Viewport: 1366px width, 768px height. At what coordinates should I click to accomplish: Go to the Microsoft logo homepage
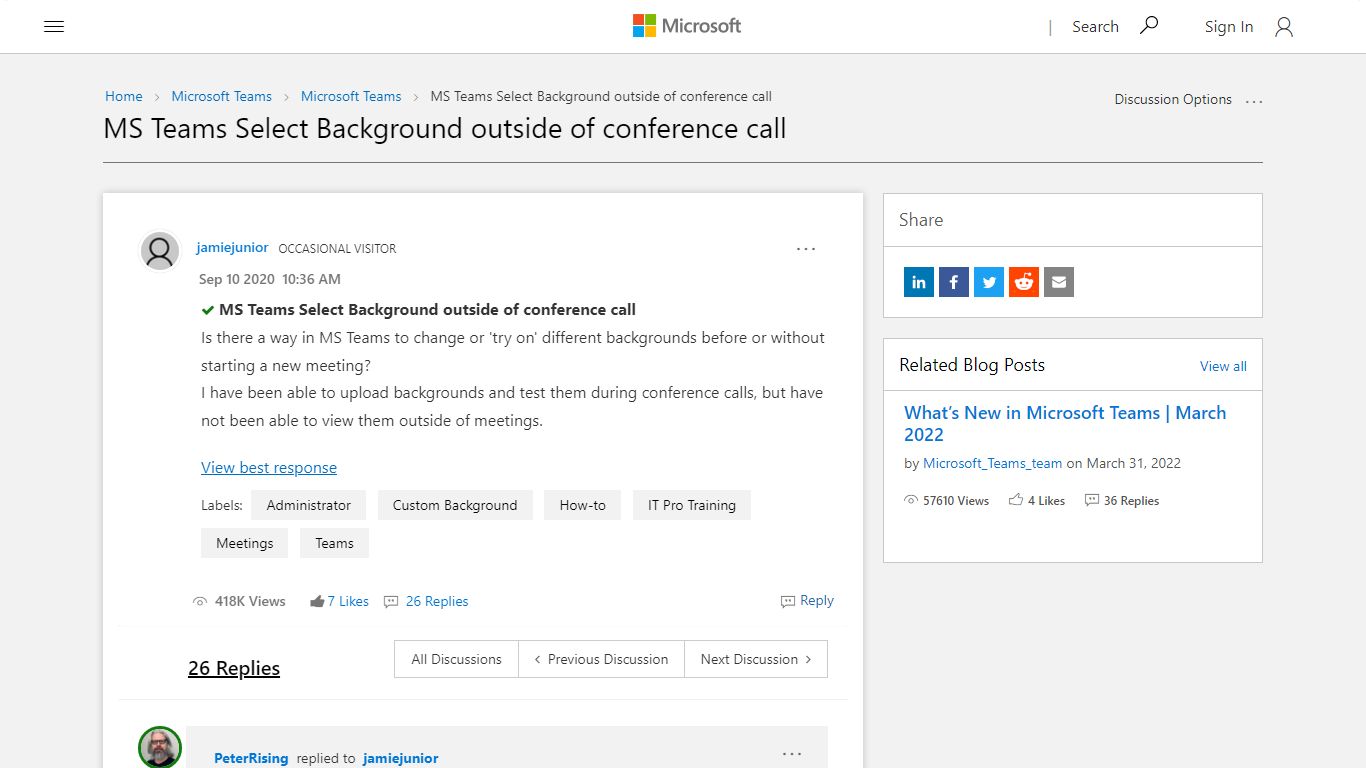pos(687,26)
